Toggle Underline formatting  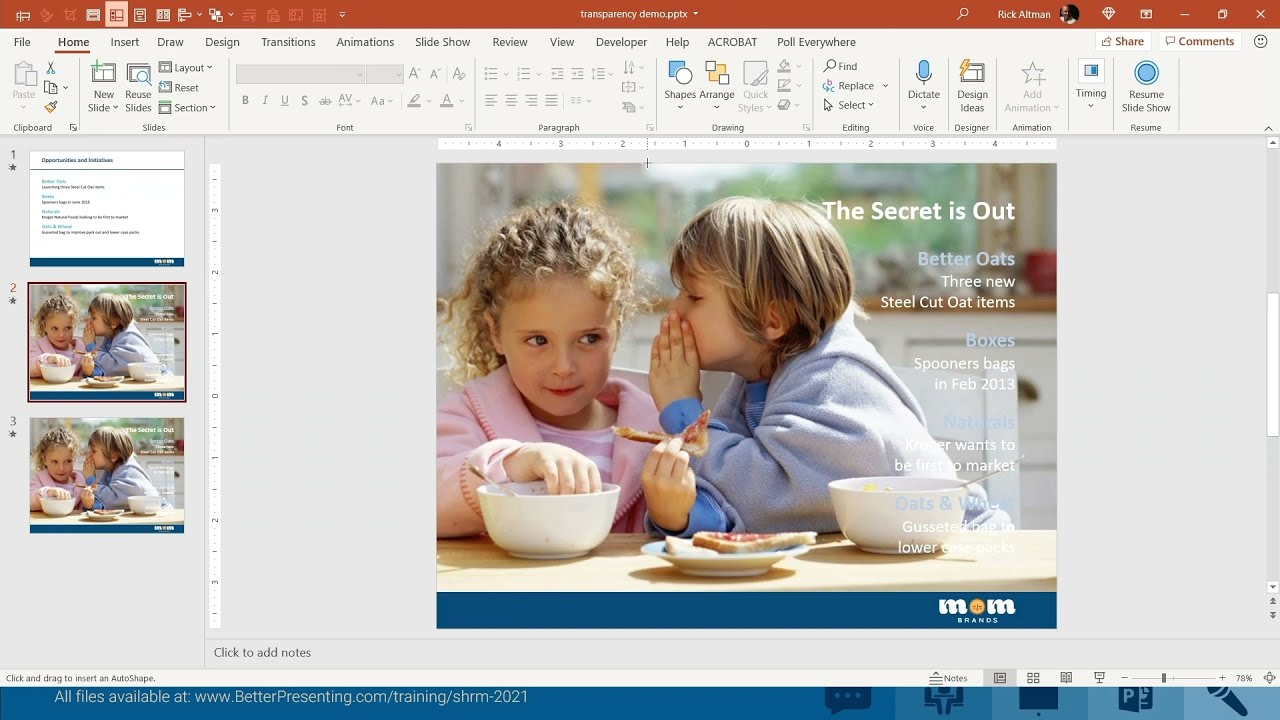coord(285,101)
